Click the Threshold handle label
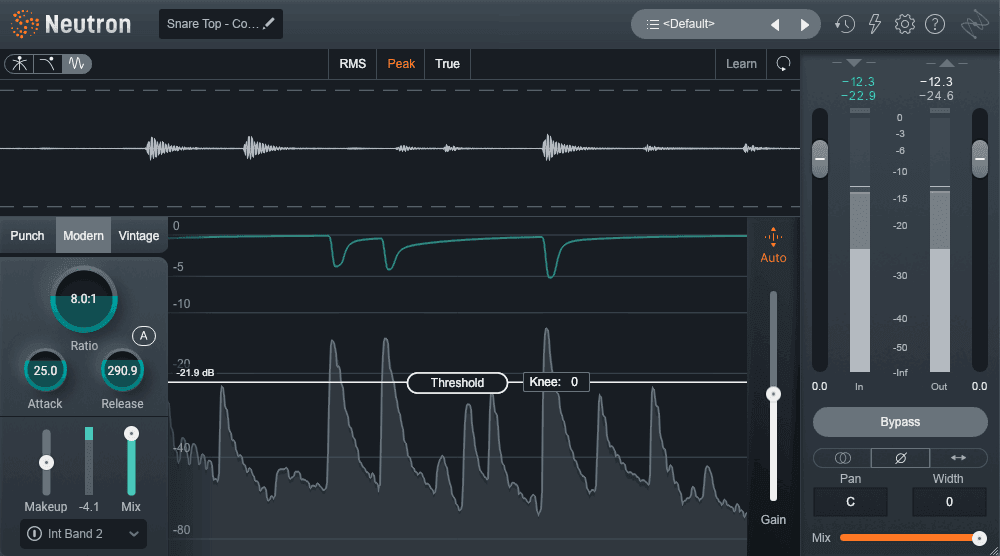1000x556 pixels. (457, 383)
